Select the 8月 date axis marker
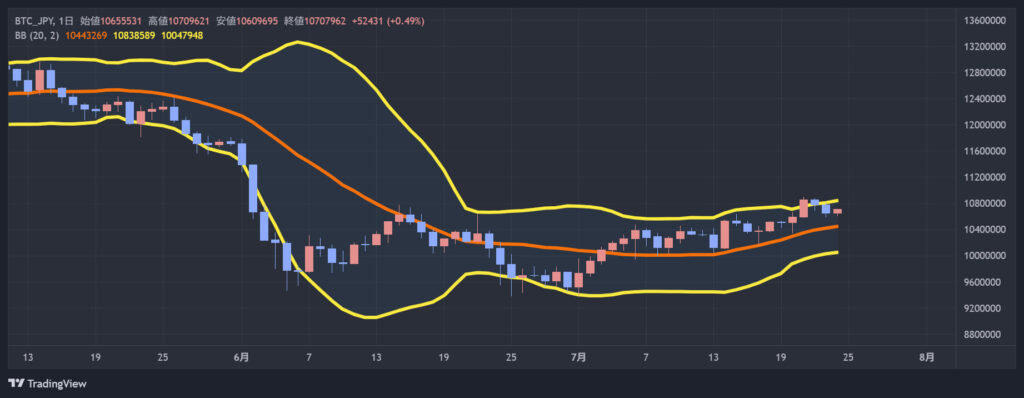This screenshot has width=1024, height=398. pos(926,357)
